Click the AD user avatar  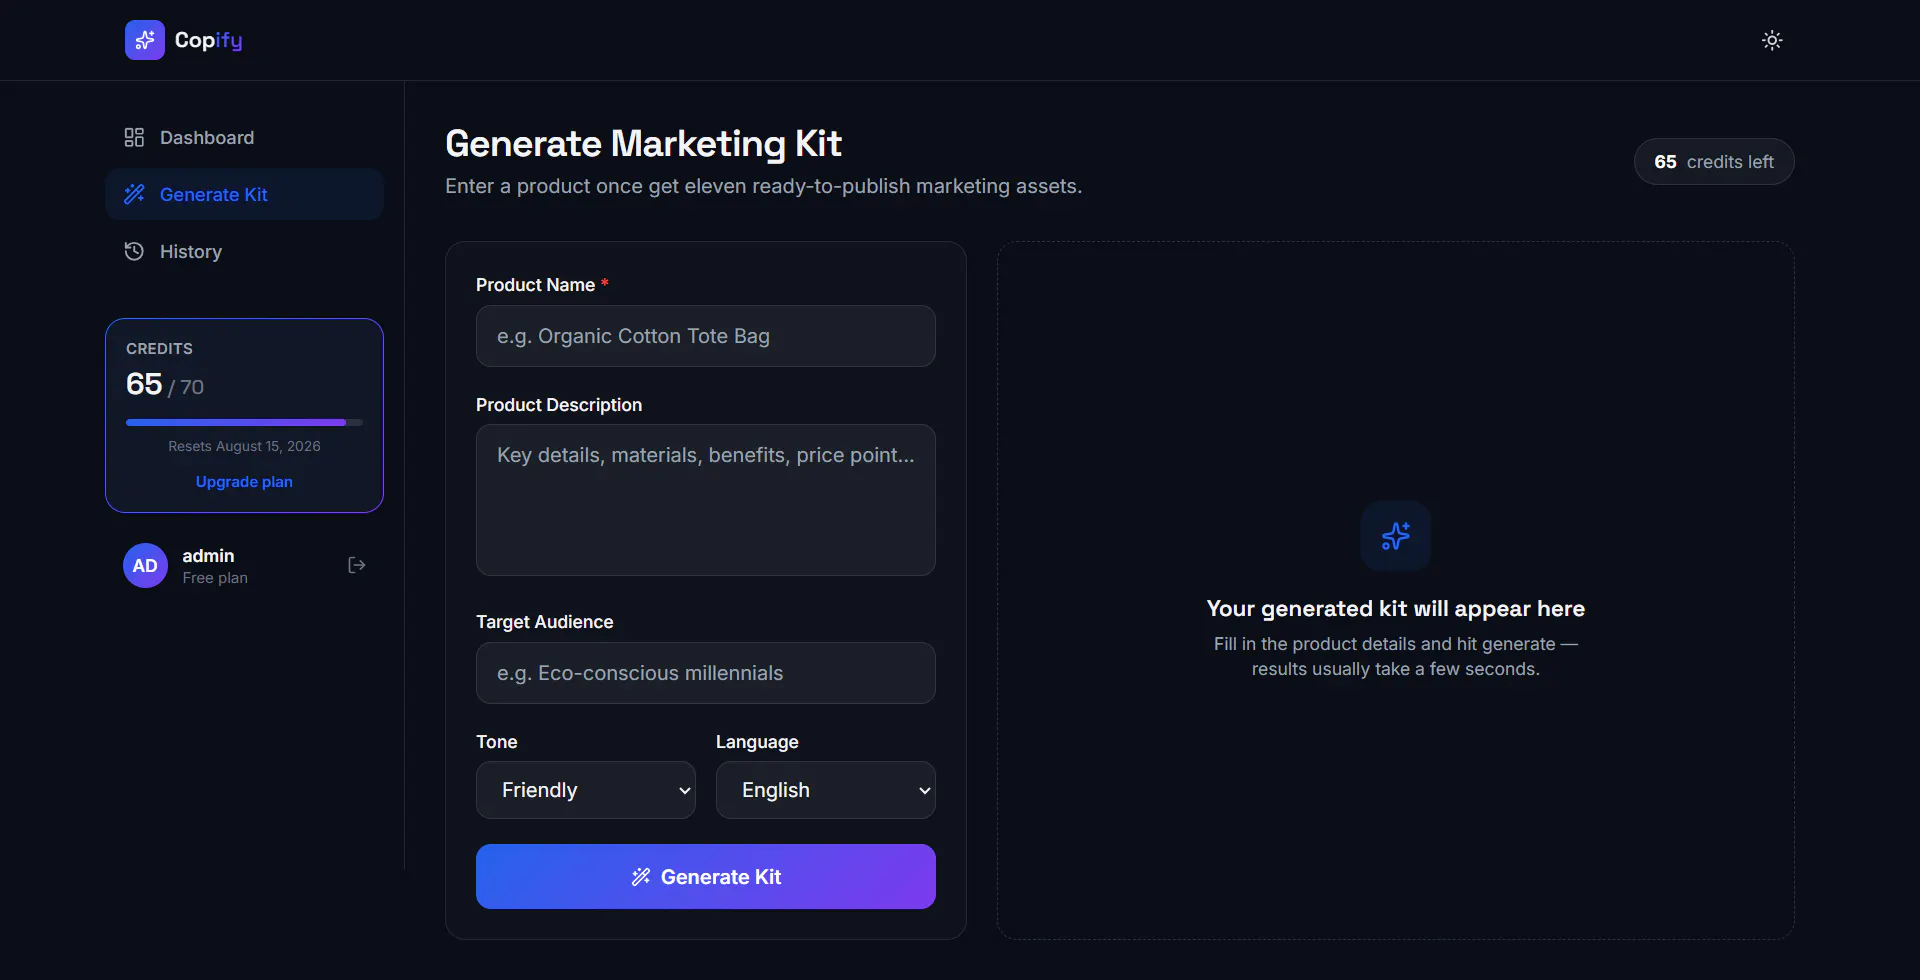click(x=145, y=565)
